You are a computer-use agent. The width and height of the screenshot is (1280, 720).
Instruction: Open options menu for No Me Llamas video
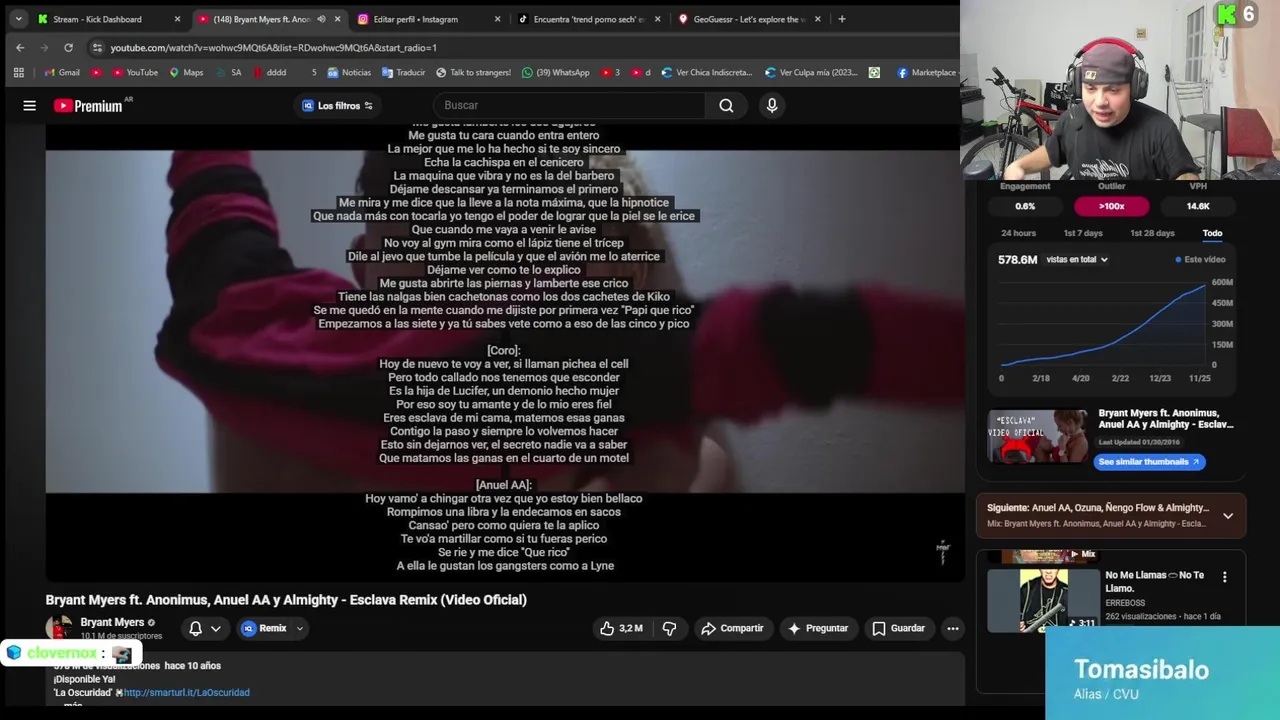click(1224, 577)
